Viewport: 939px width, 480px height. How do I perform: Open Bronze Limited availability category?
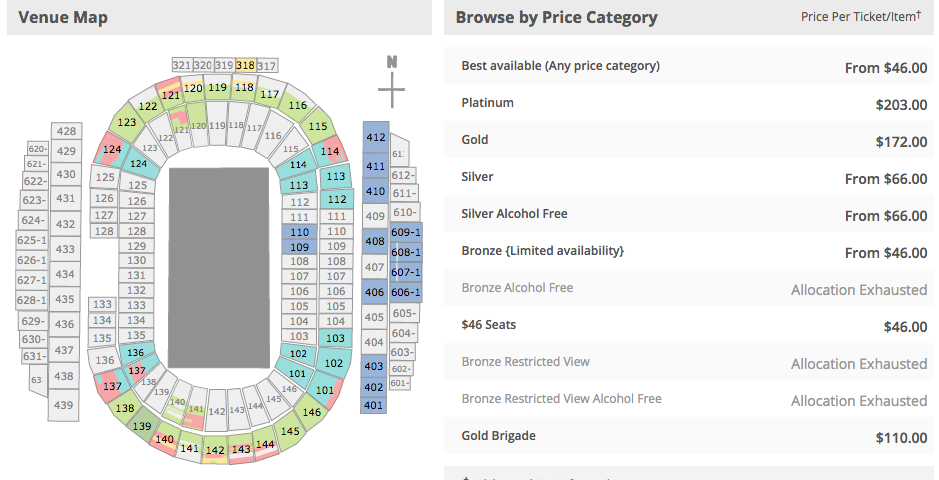(x=689, y=251)
